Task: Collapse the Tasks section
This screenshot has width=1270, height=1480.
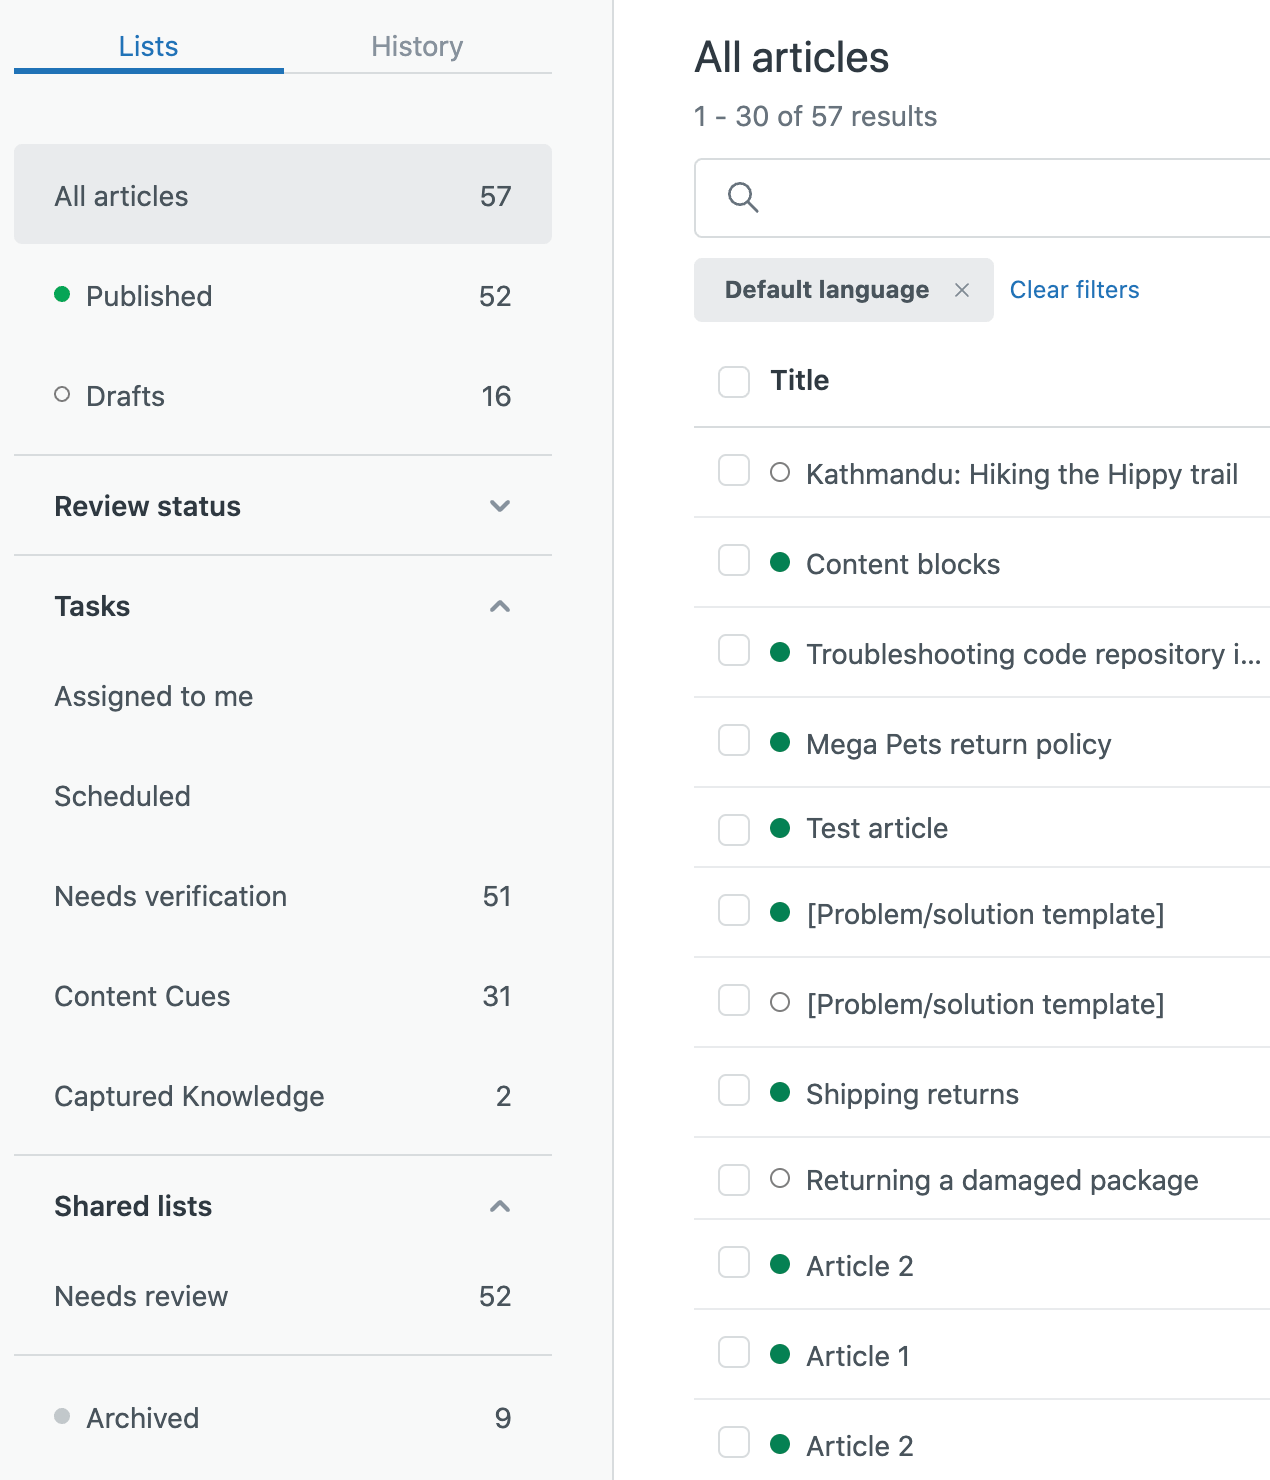Action: 500,606
